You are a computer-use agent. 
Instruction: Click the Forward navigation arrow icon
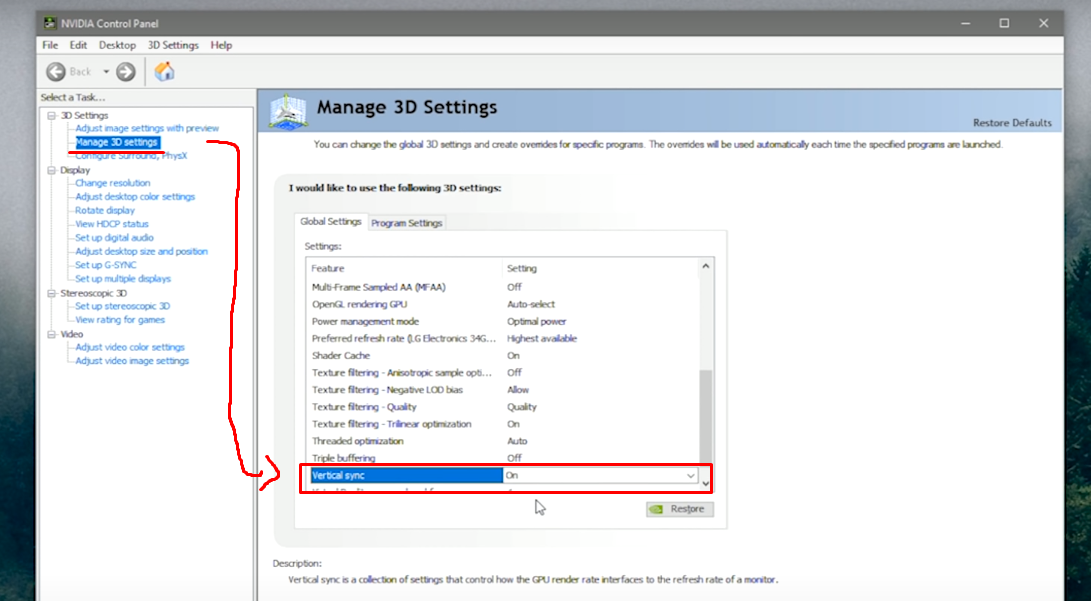point(125,71)
